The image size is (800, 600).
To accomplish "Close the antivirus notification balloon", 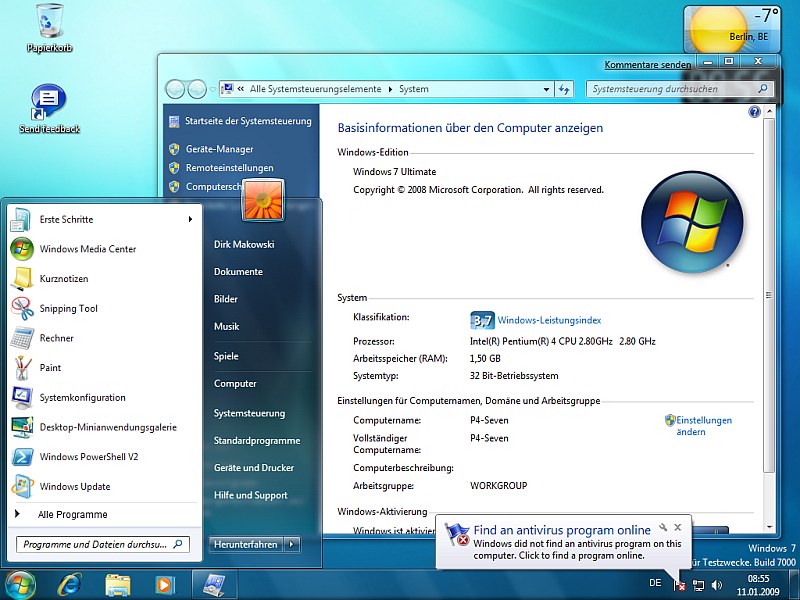I will click(x=678, y=527).
